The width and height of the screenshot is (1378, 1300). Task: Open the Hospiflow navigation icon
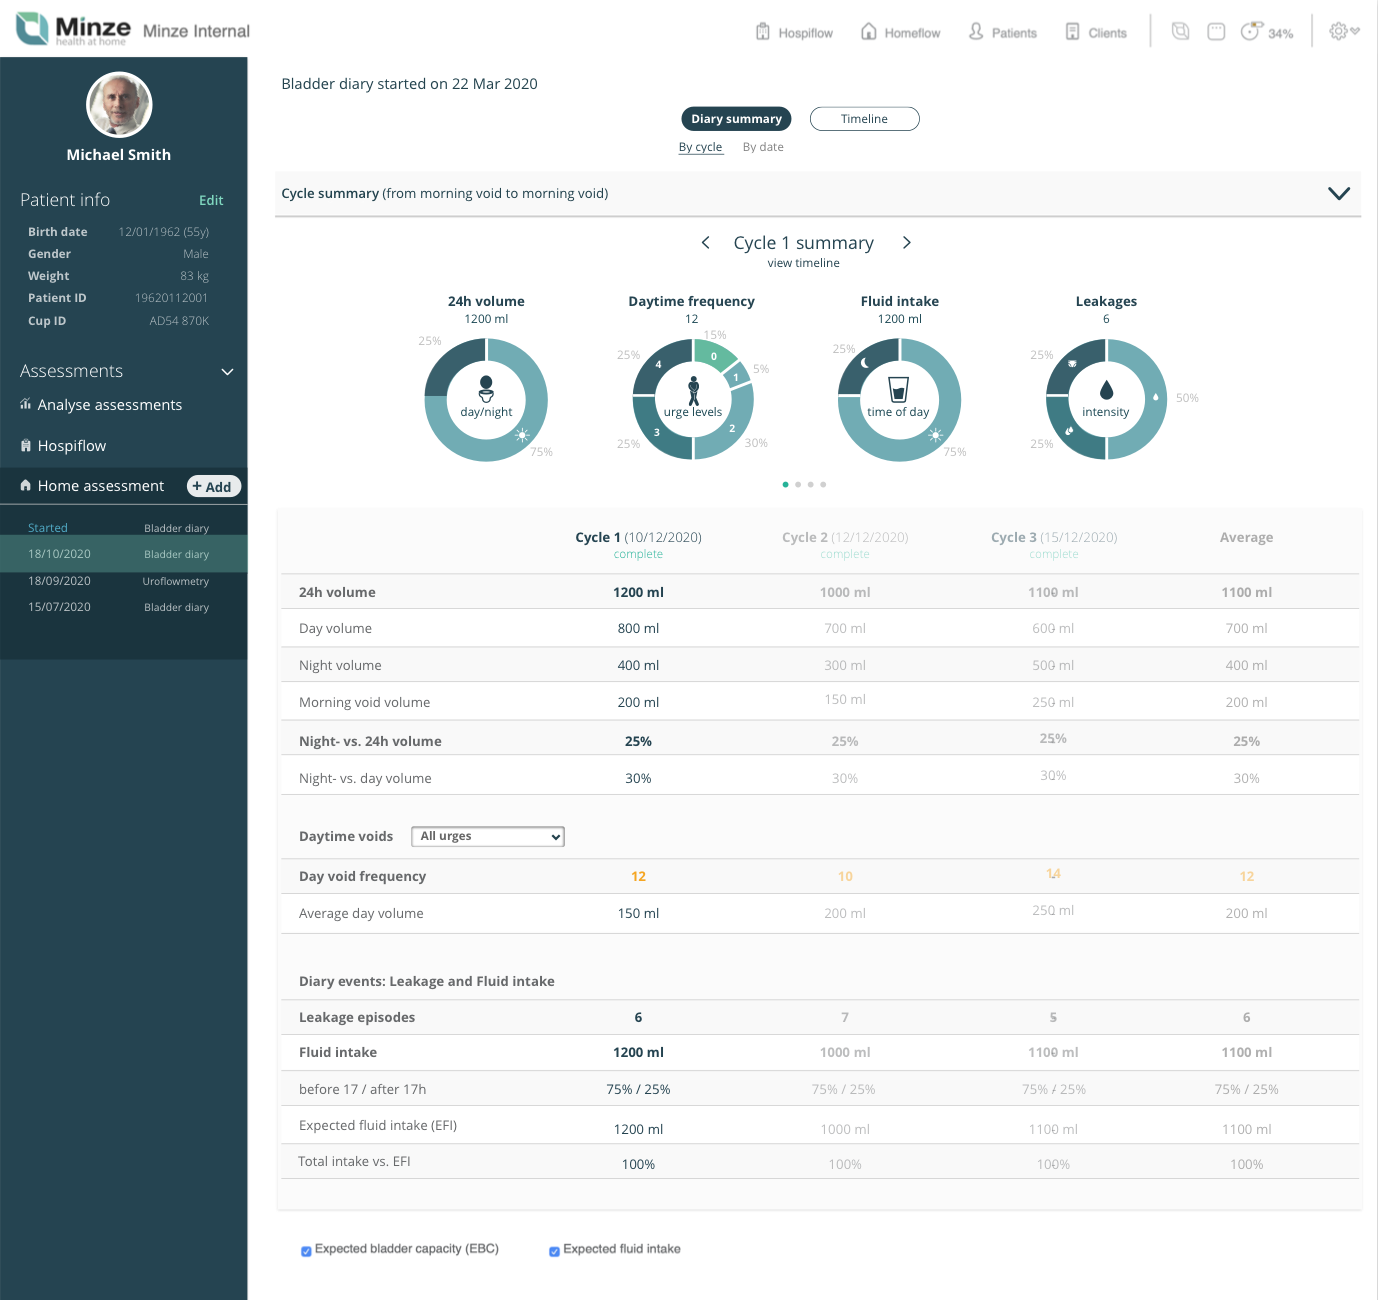pyautogui.click(x=763, y=32)
